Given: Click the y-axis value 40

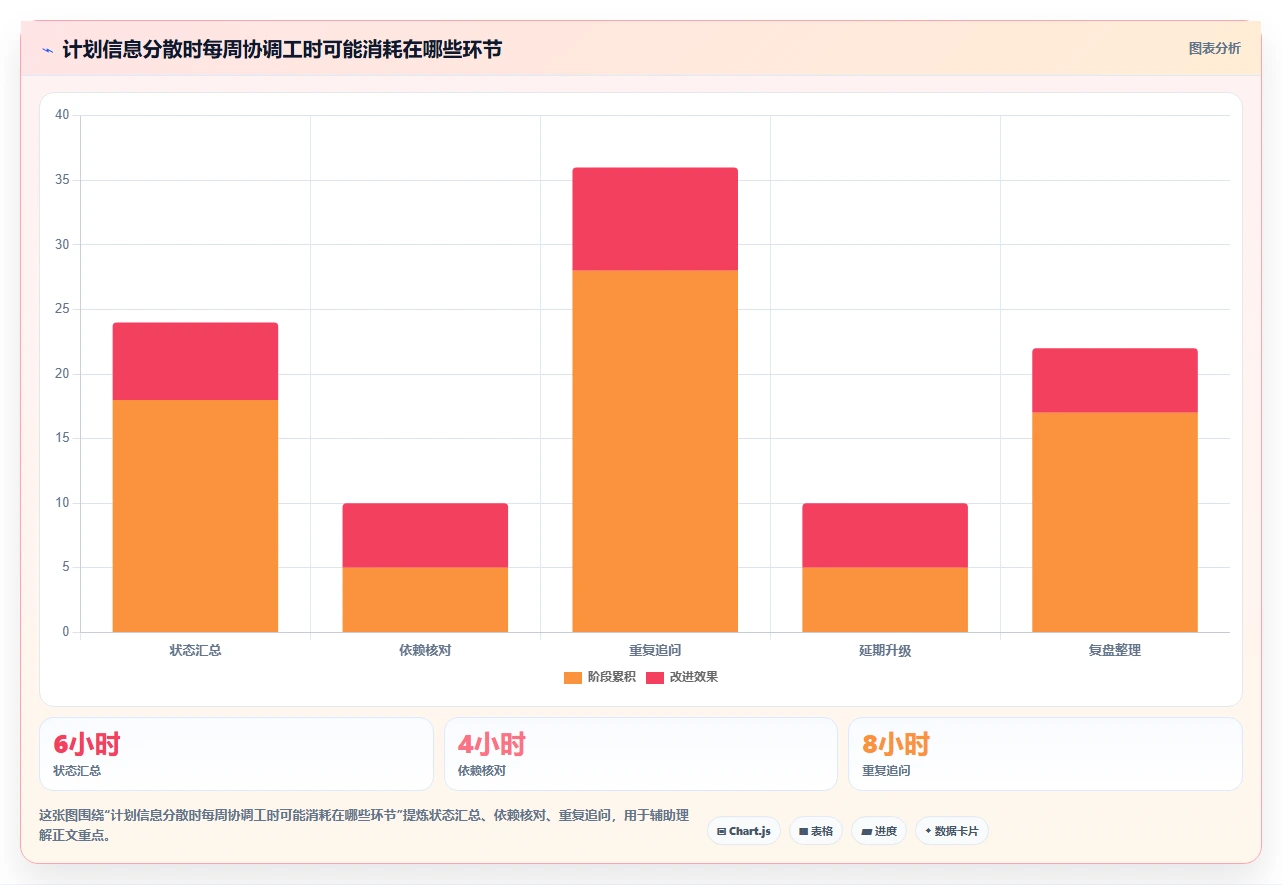Looking at the screenshot, I should pos(62,115).
